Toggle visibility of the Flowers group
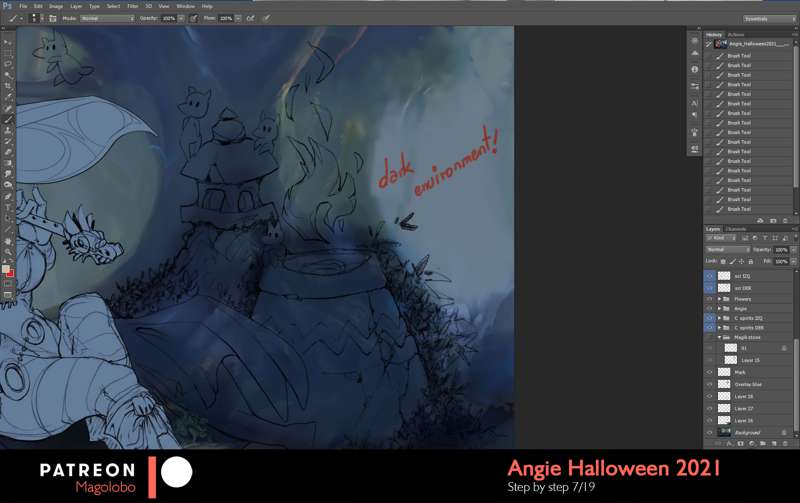Screen dimensions: 800x503 (x=710, y=299)
